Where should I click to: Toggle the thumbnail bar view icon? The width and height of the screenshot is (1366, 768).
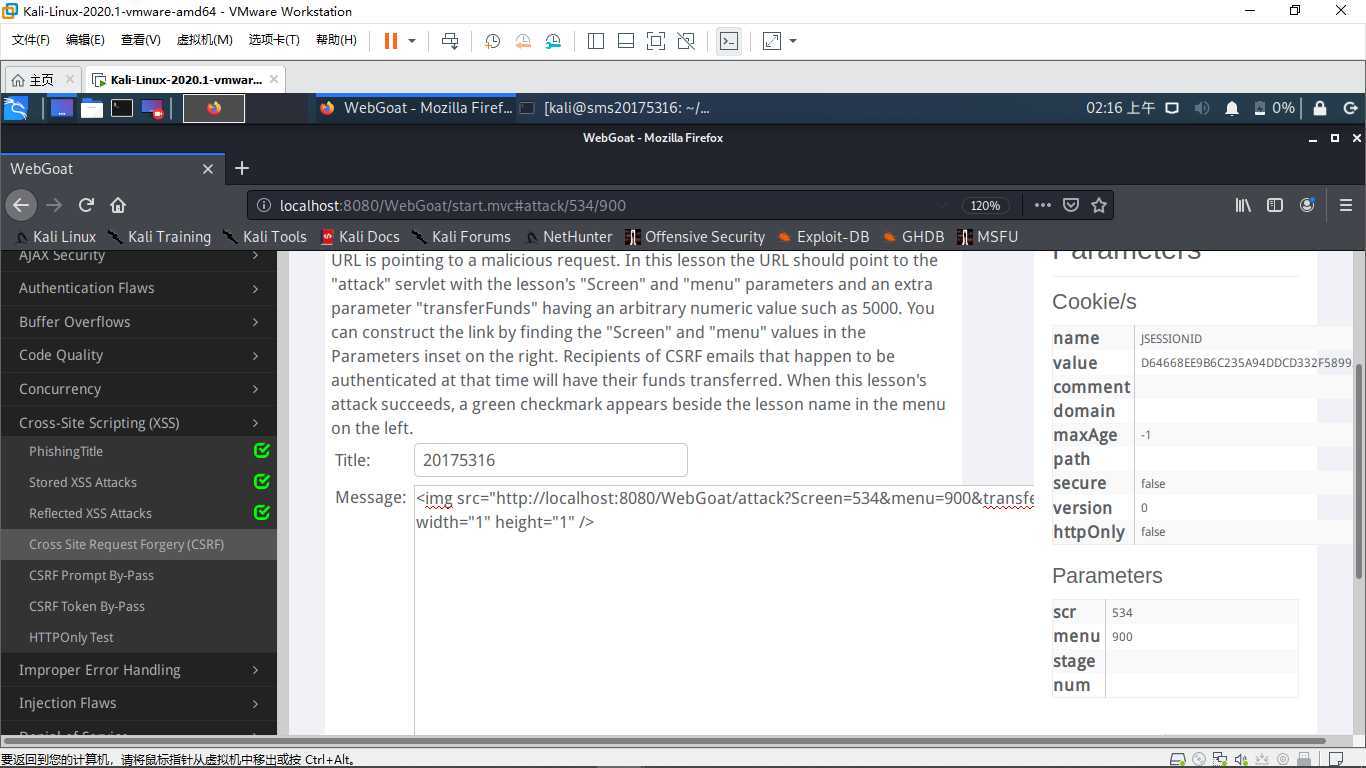(626, 41)
